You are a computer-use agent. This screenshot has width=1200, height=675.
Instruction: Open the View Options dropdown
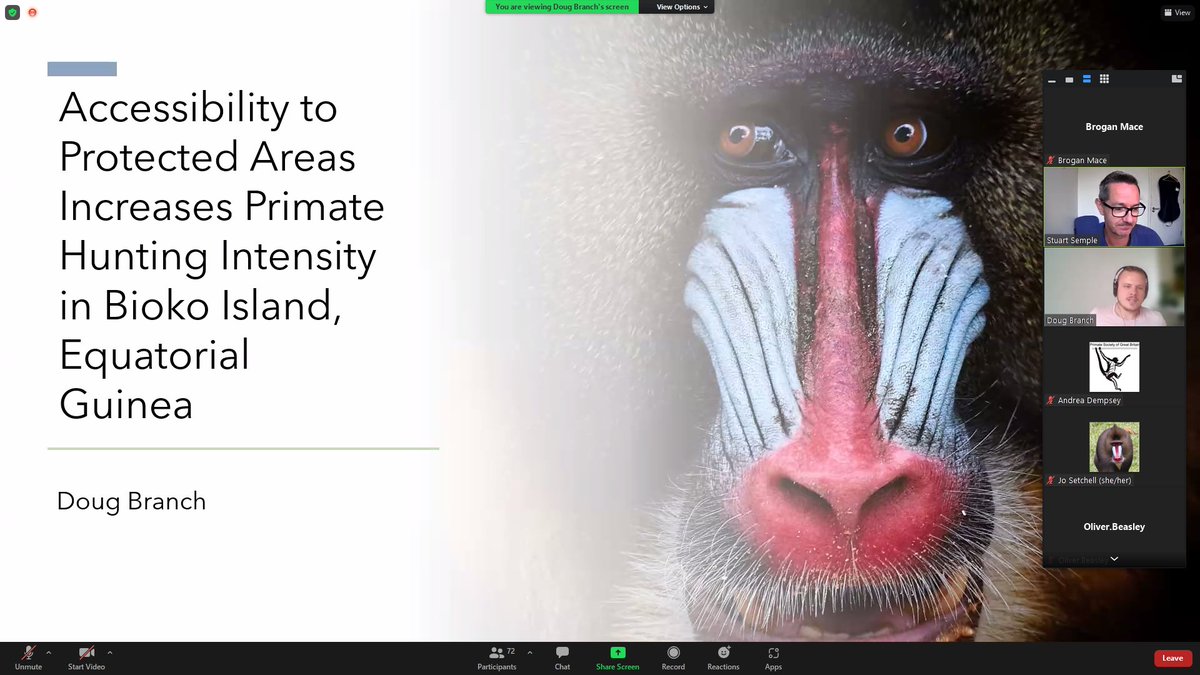coord(682,7)
